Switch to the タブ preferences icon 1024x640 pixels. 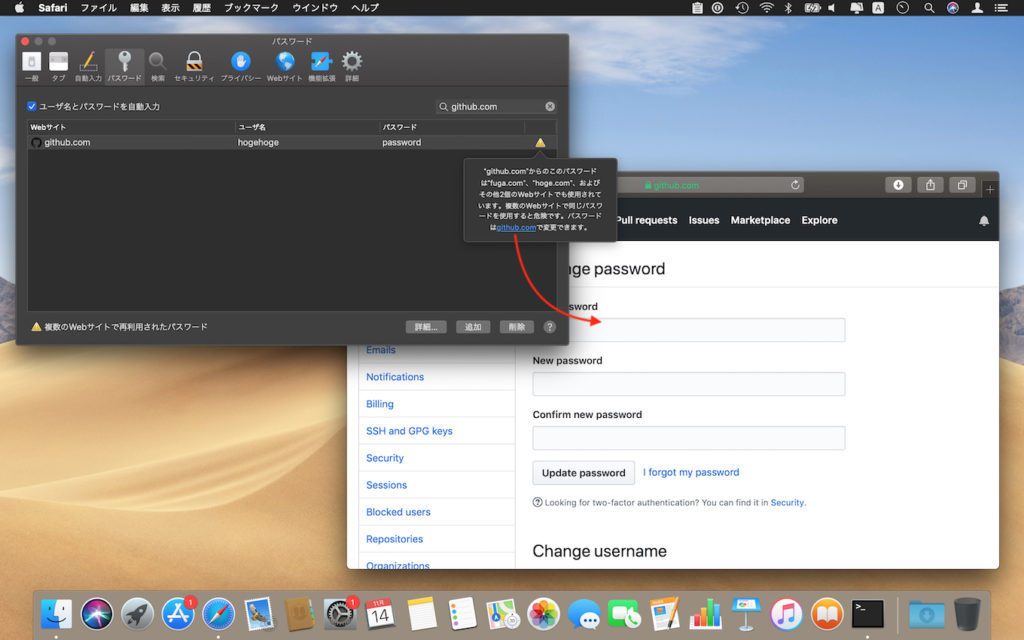[x=57, y=62]
